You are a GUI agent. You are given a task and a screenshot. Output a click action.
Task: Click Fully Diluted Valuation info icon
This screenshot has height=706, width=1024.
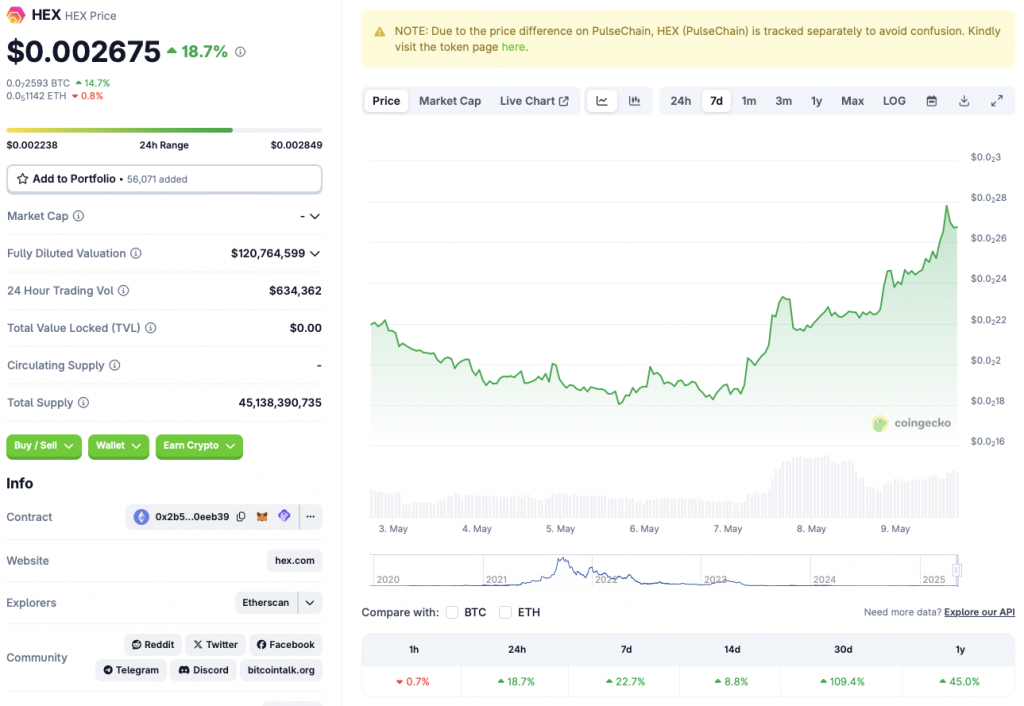point(136,253)
